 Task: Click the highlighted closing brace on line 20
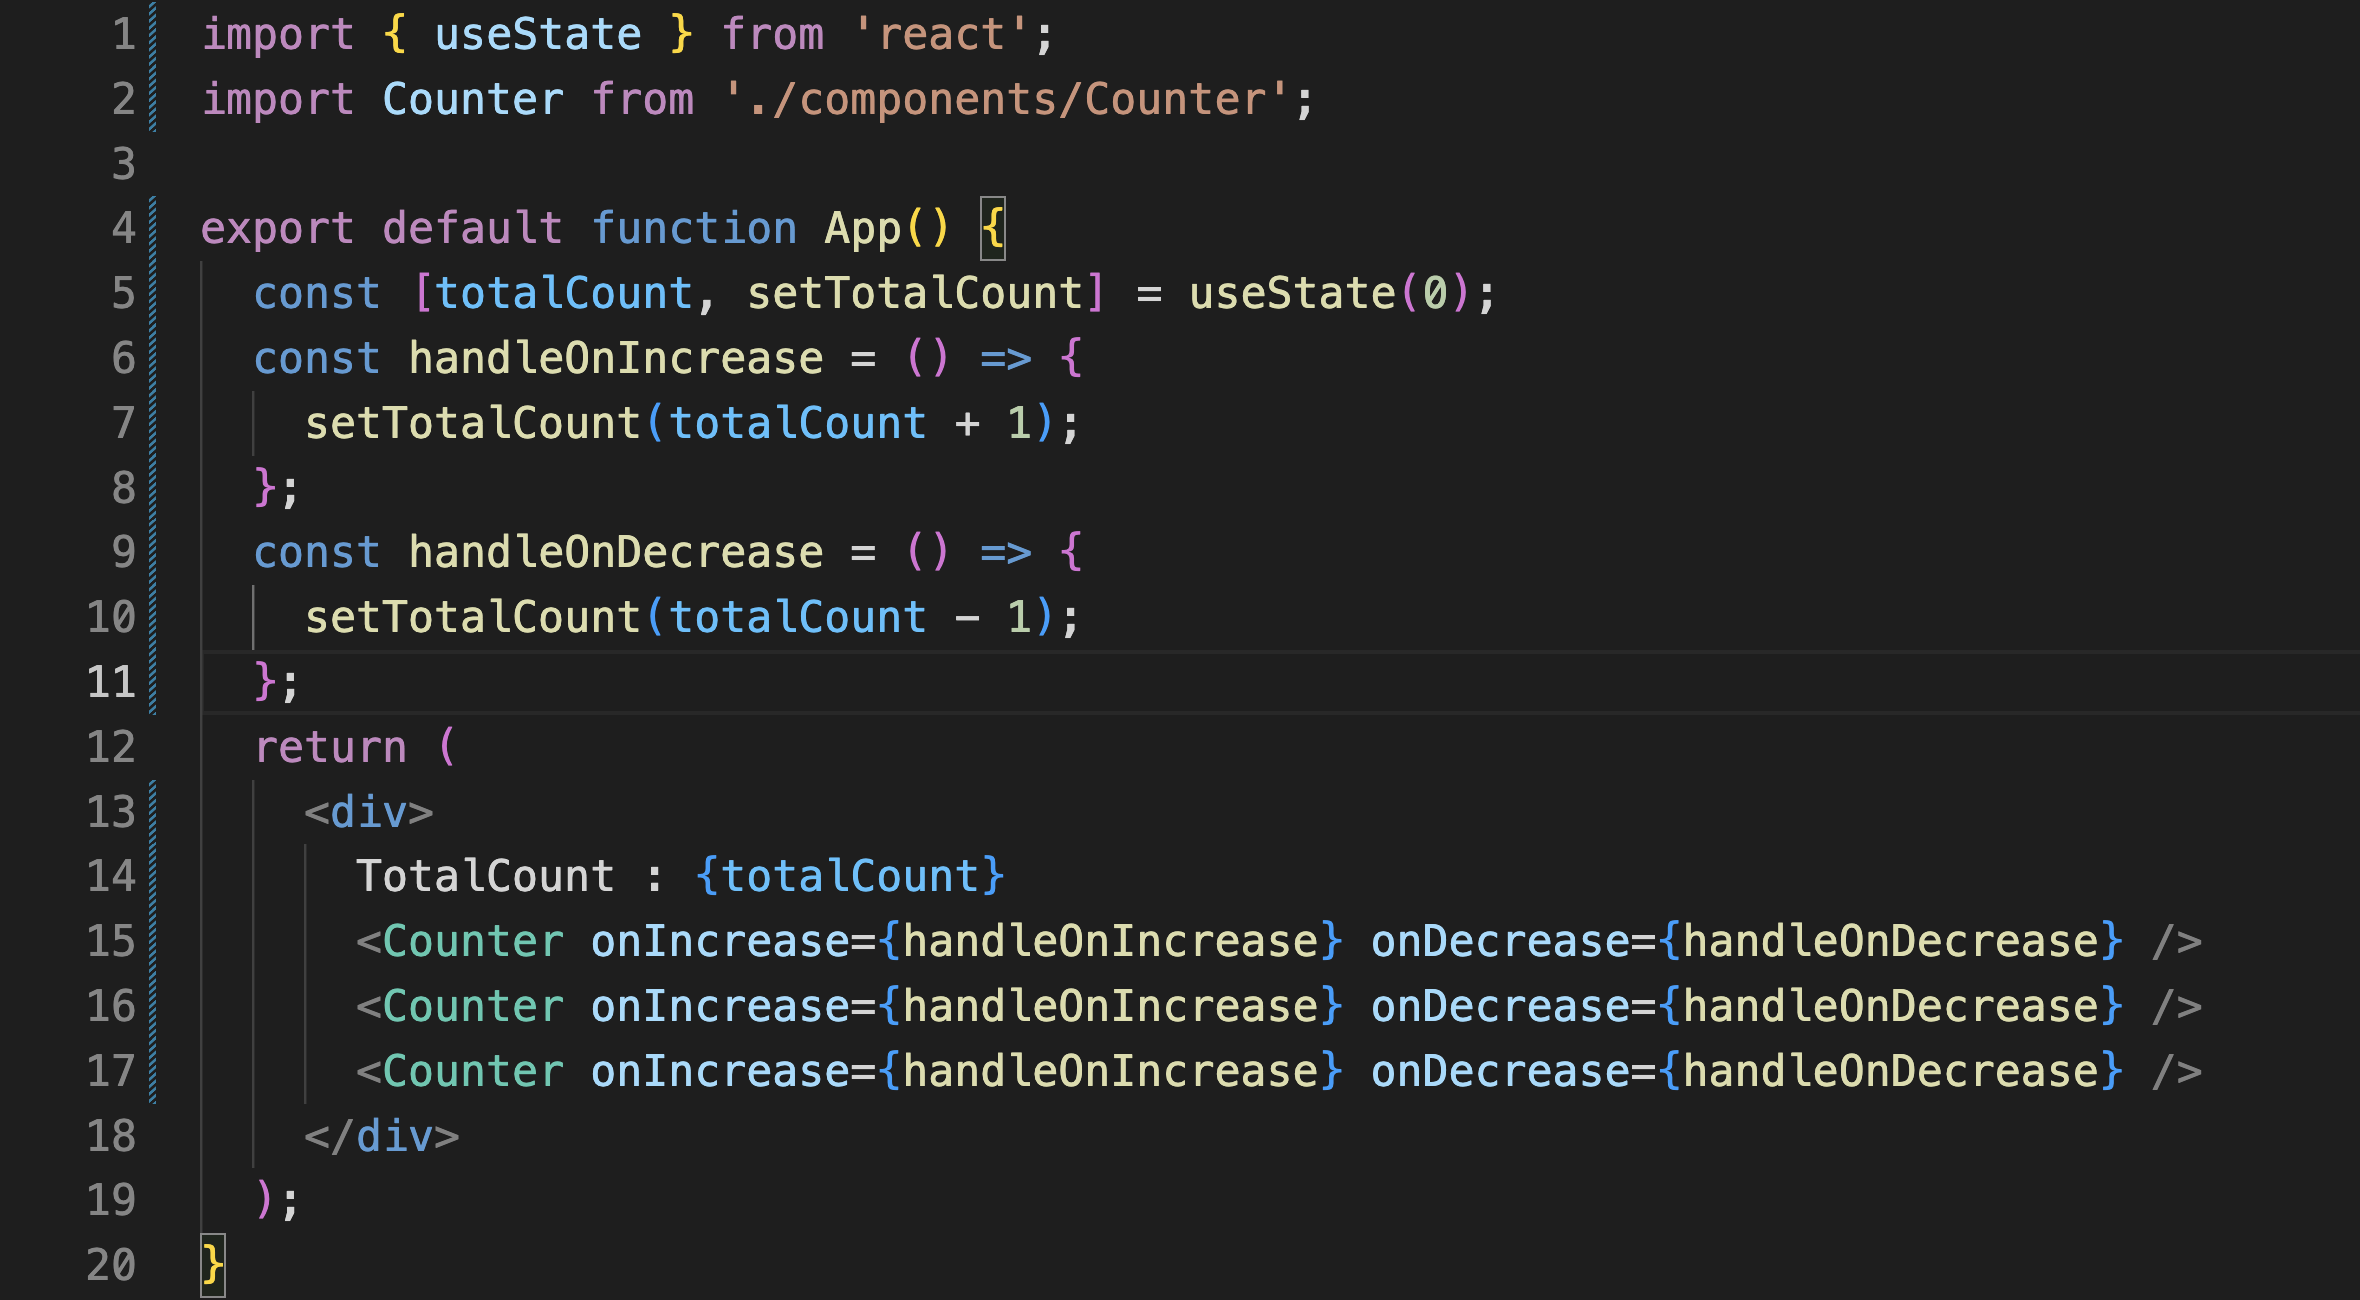point(212,1265)
